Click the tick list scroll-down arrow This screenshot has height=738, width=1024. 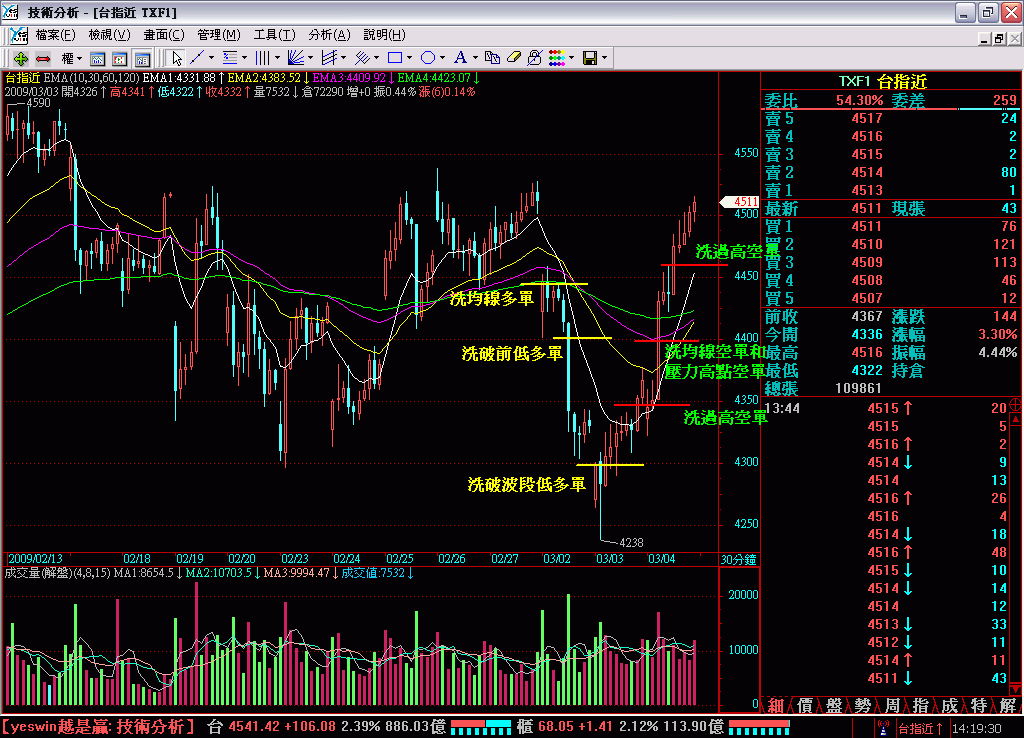coord(1016,690)
